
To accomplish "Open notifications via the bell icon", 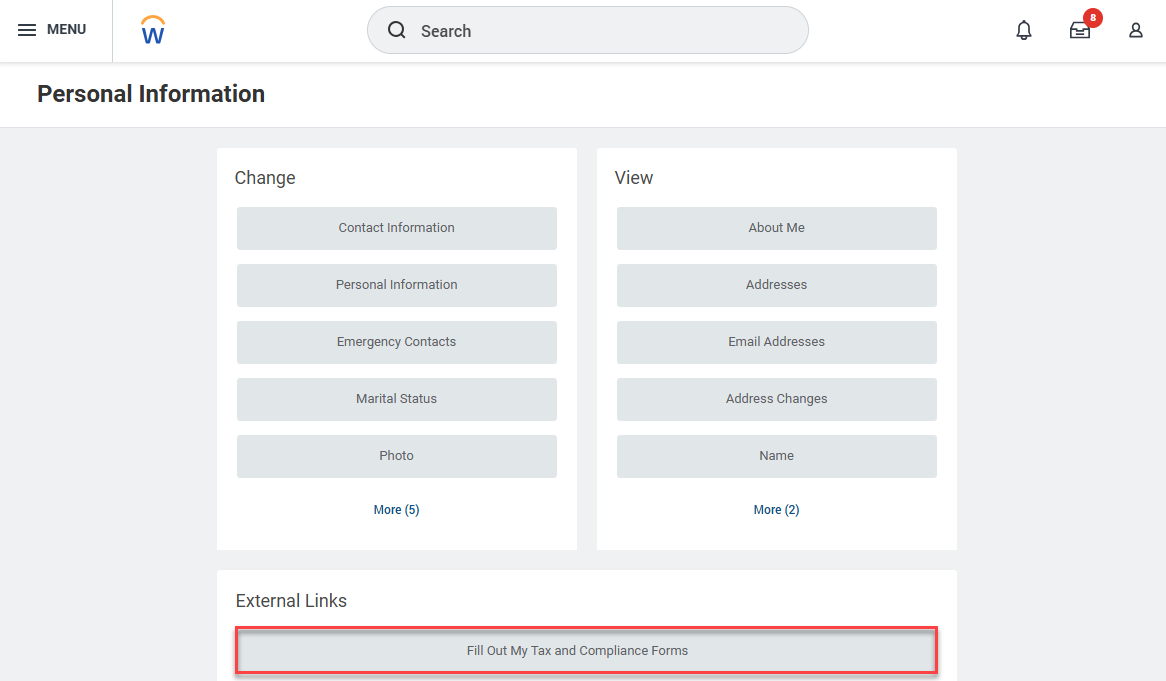I will 1023,30.
